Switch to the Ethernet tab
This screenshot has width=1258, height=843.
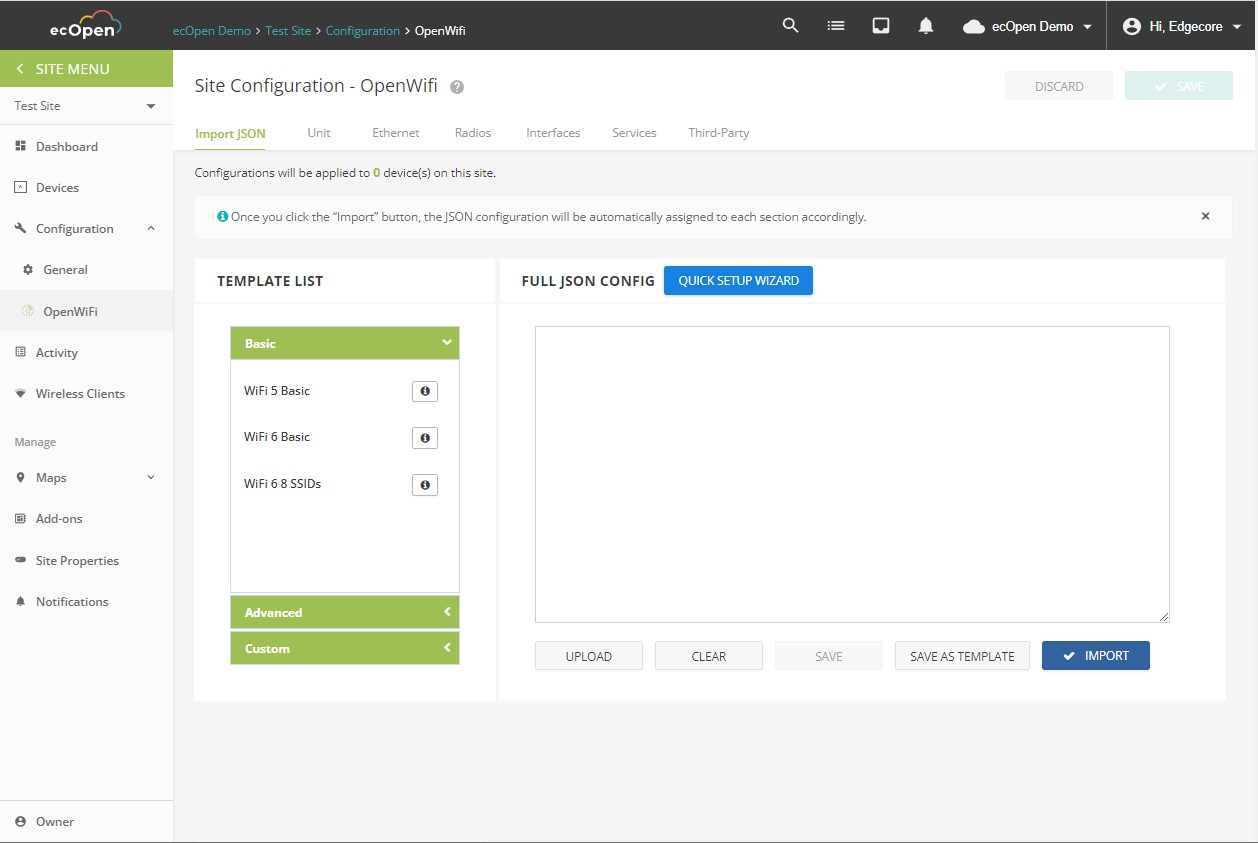(x=396, y=133)
